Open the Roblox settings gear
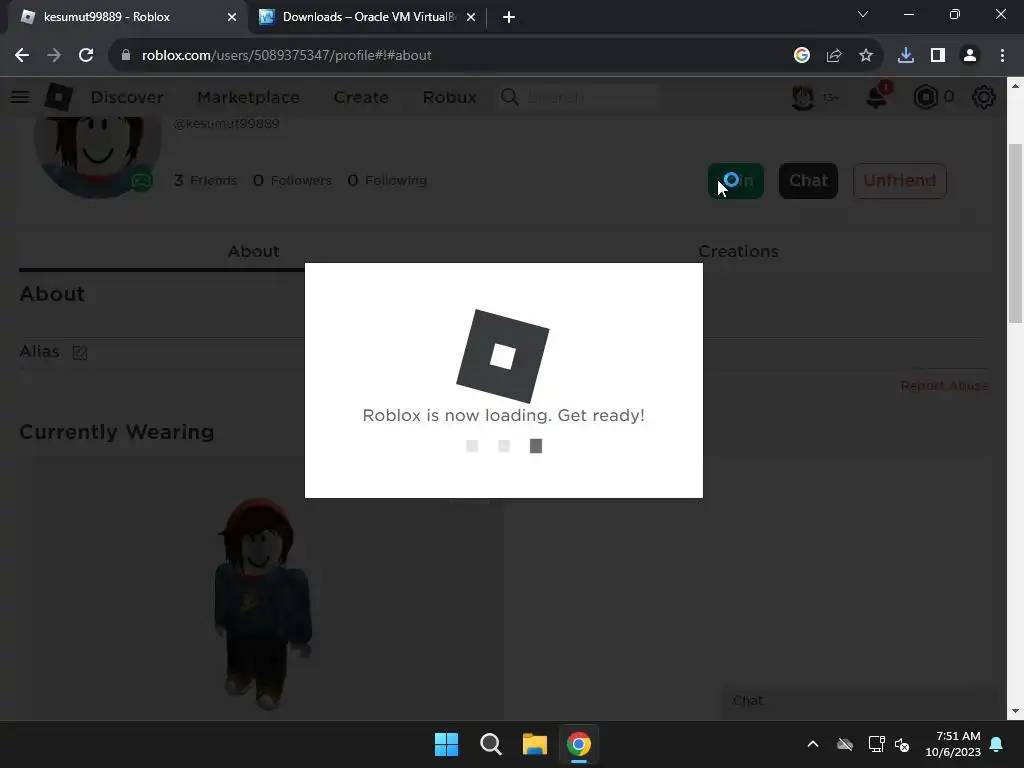 [984, 97]
